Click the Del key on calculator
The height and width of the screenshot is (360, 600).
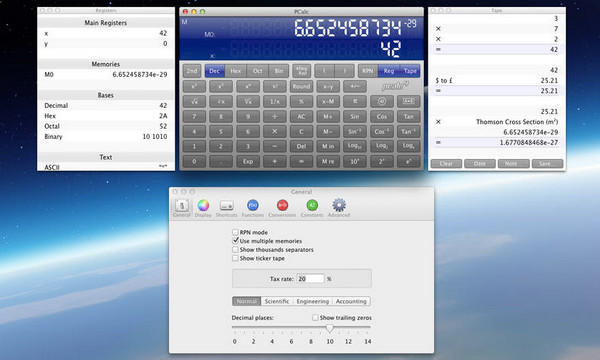click(x=301, y=146)
